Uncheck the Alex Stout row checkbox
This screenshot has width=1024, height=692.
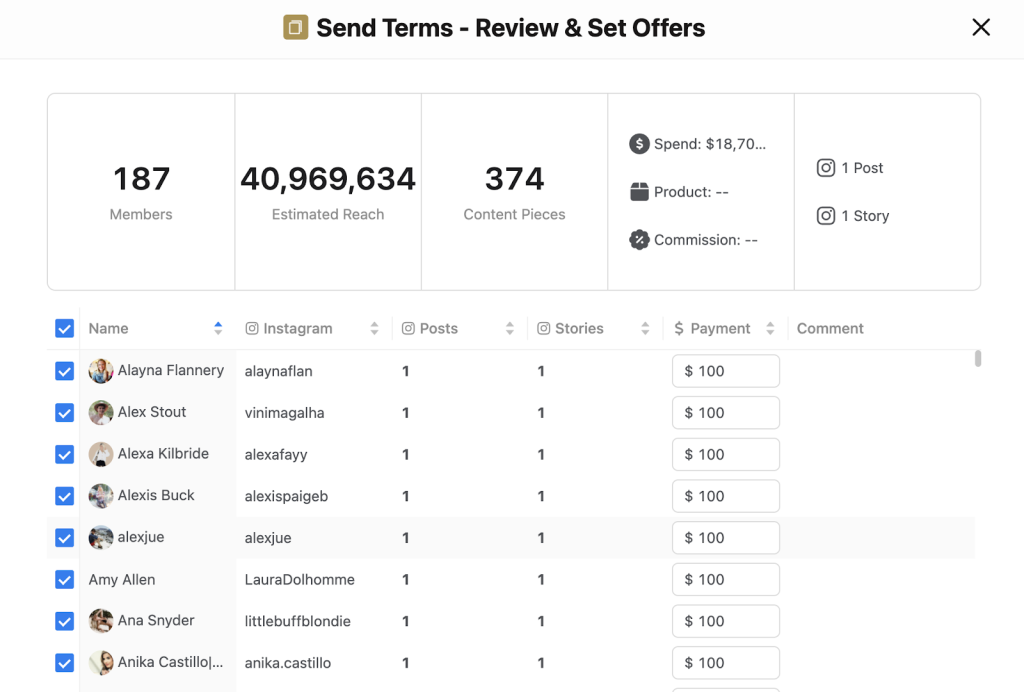point(64,413)
